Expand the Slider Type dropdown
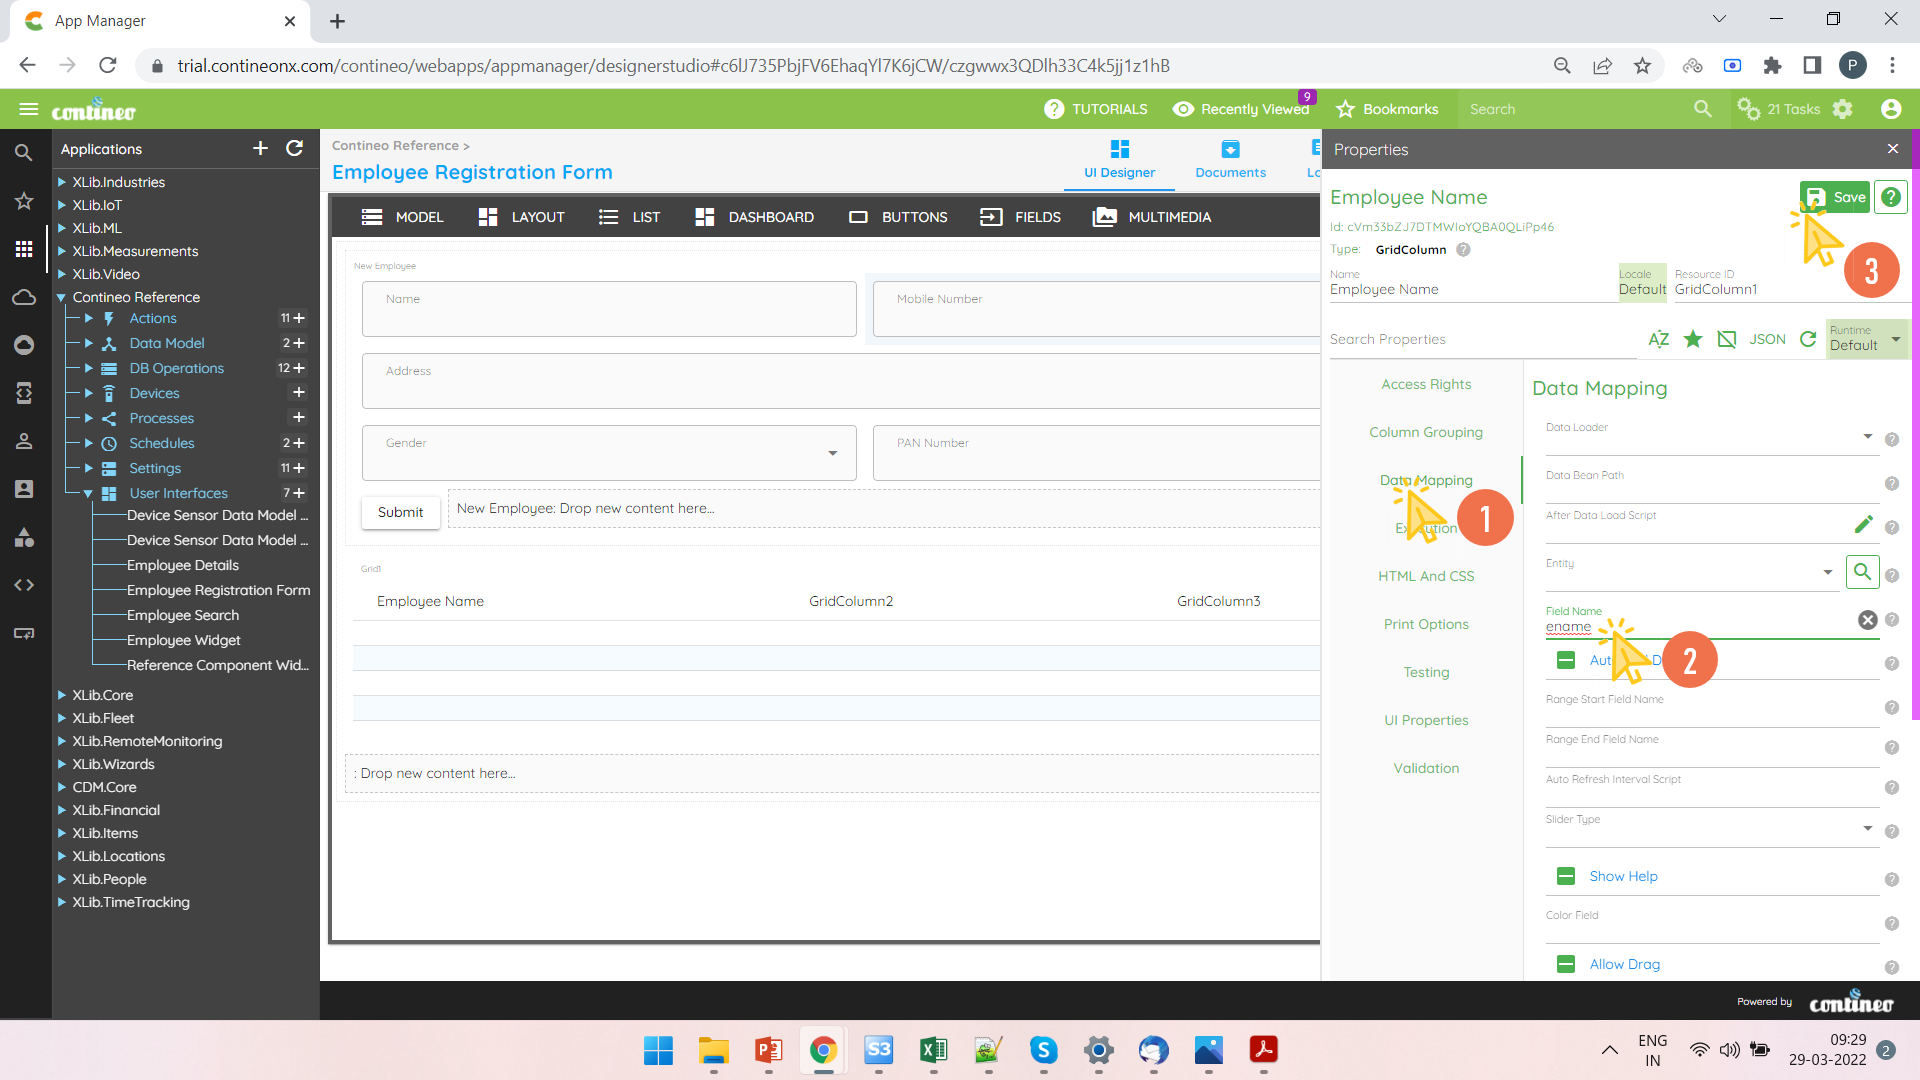 click(x=1867, y=829)
